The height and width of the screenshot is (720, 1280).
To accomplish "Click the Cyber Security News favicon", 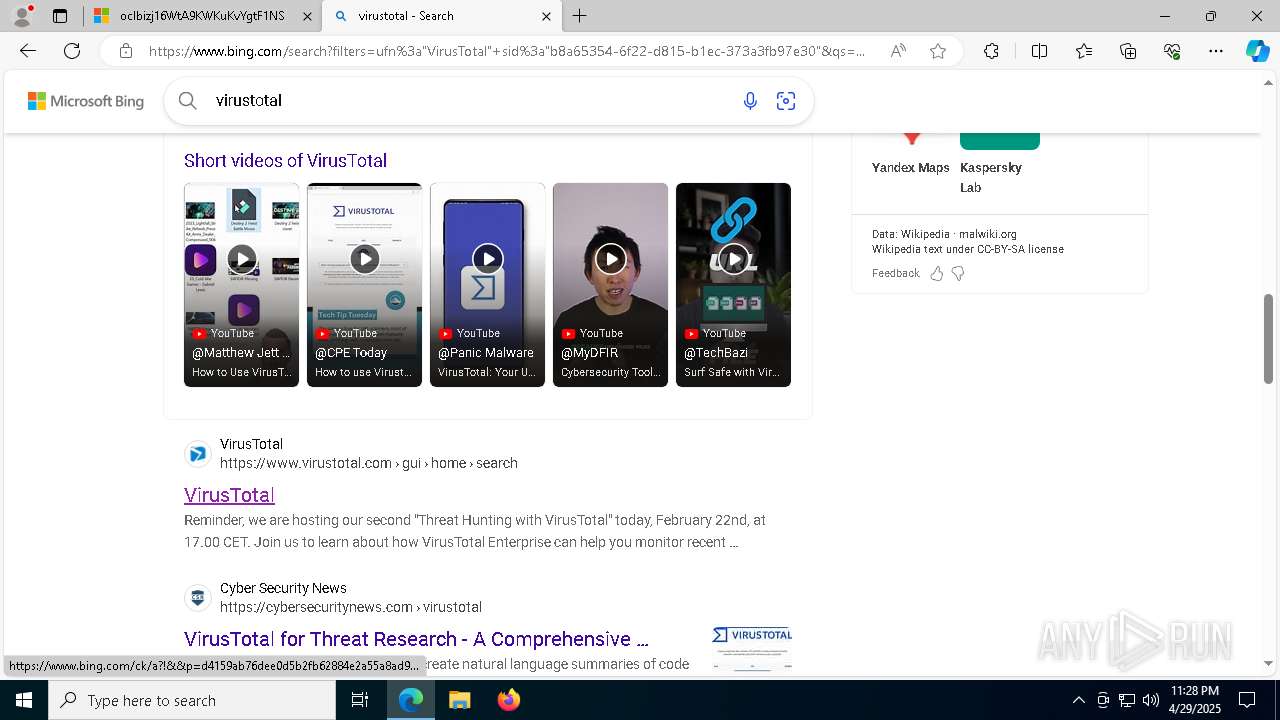I will point(198,598).
